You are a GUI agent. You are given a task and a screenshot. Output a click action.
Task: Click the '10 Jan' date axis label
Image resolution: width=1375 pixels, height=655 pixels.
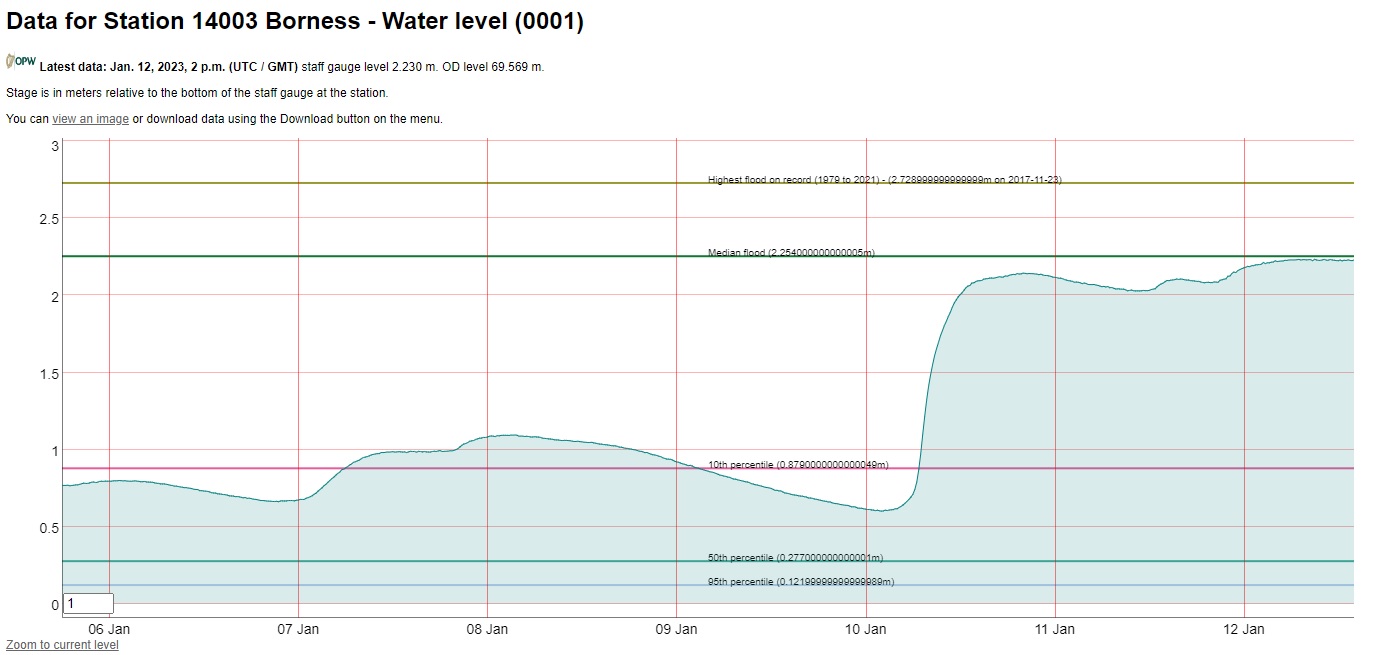(x=866, y=629)
